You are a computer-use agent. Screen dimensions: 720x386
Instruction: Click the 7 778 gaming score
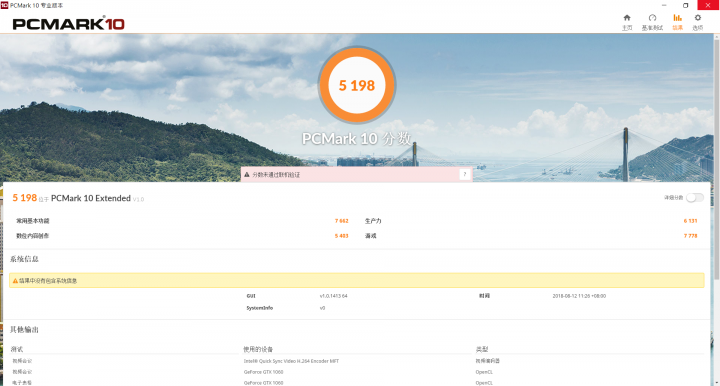(690, 236)
